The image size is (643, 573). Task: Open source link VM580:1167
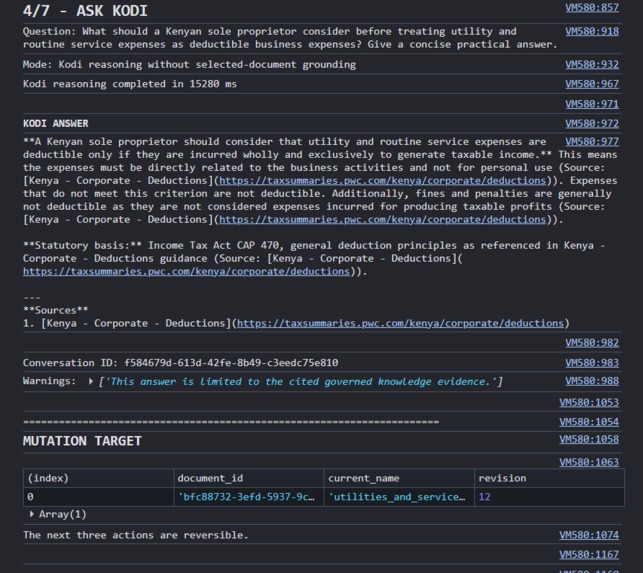[x=589, y=555]
